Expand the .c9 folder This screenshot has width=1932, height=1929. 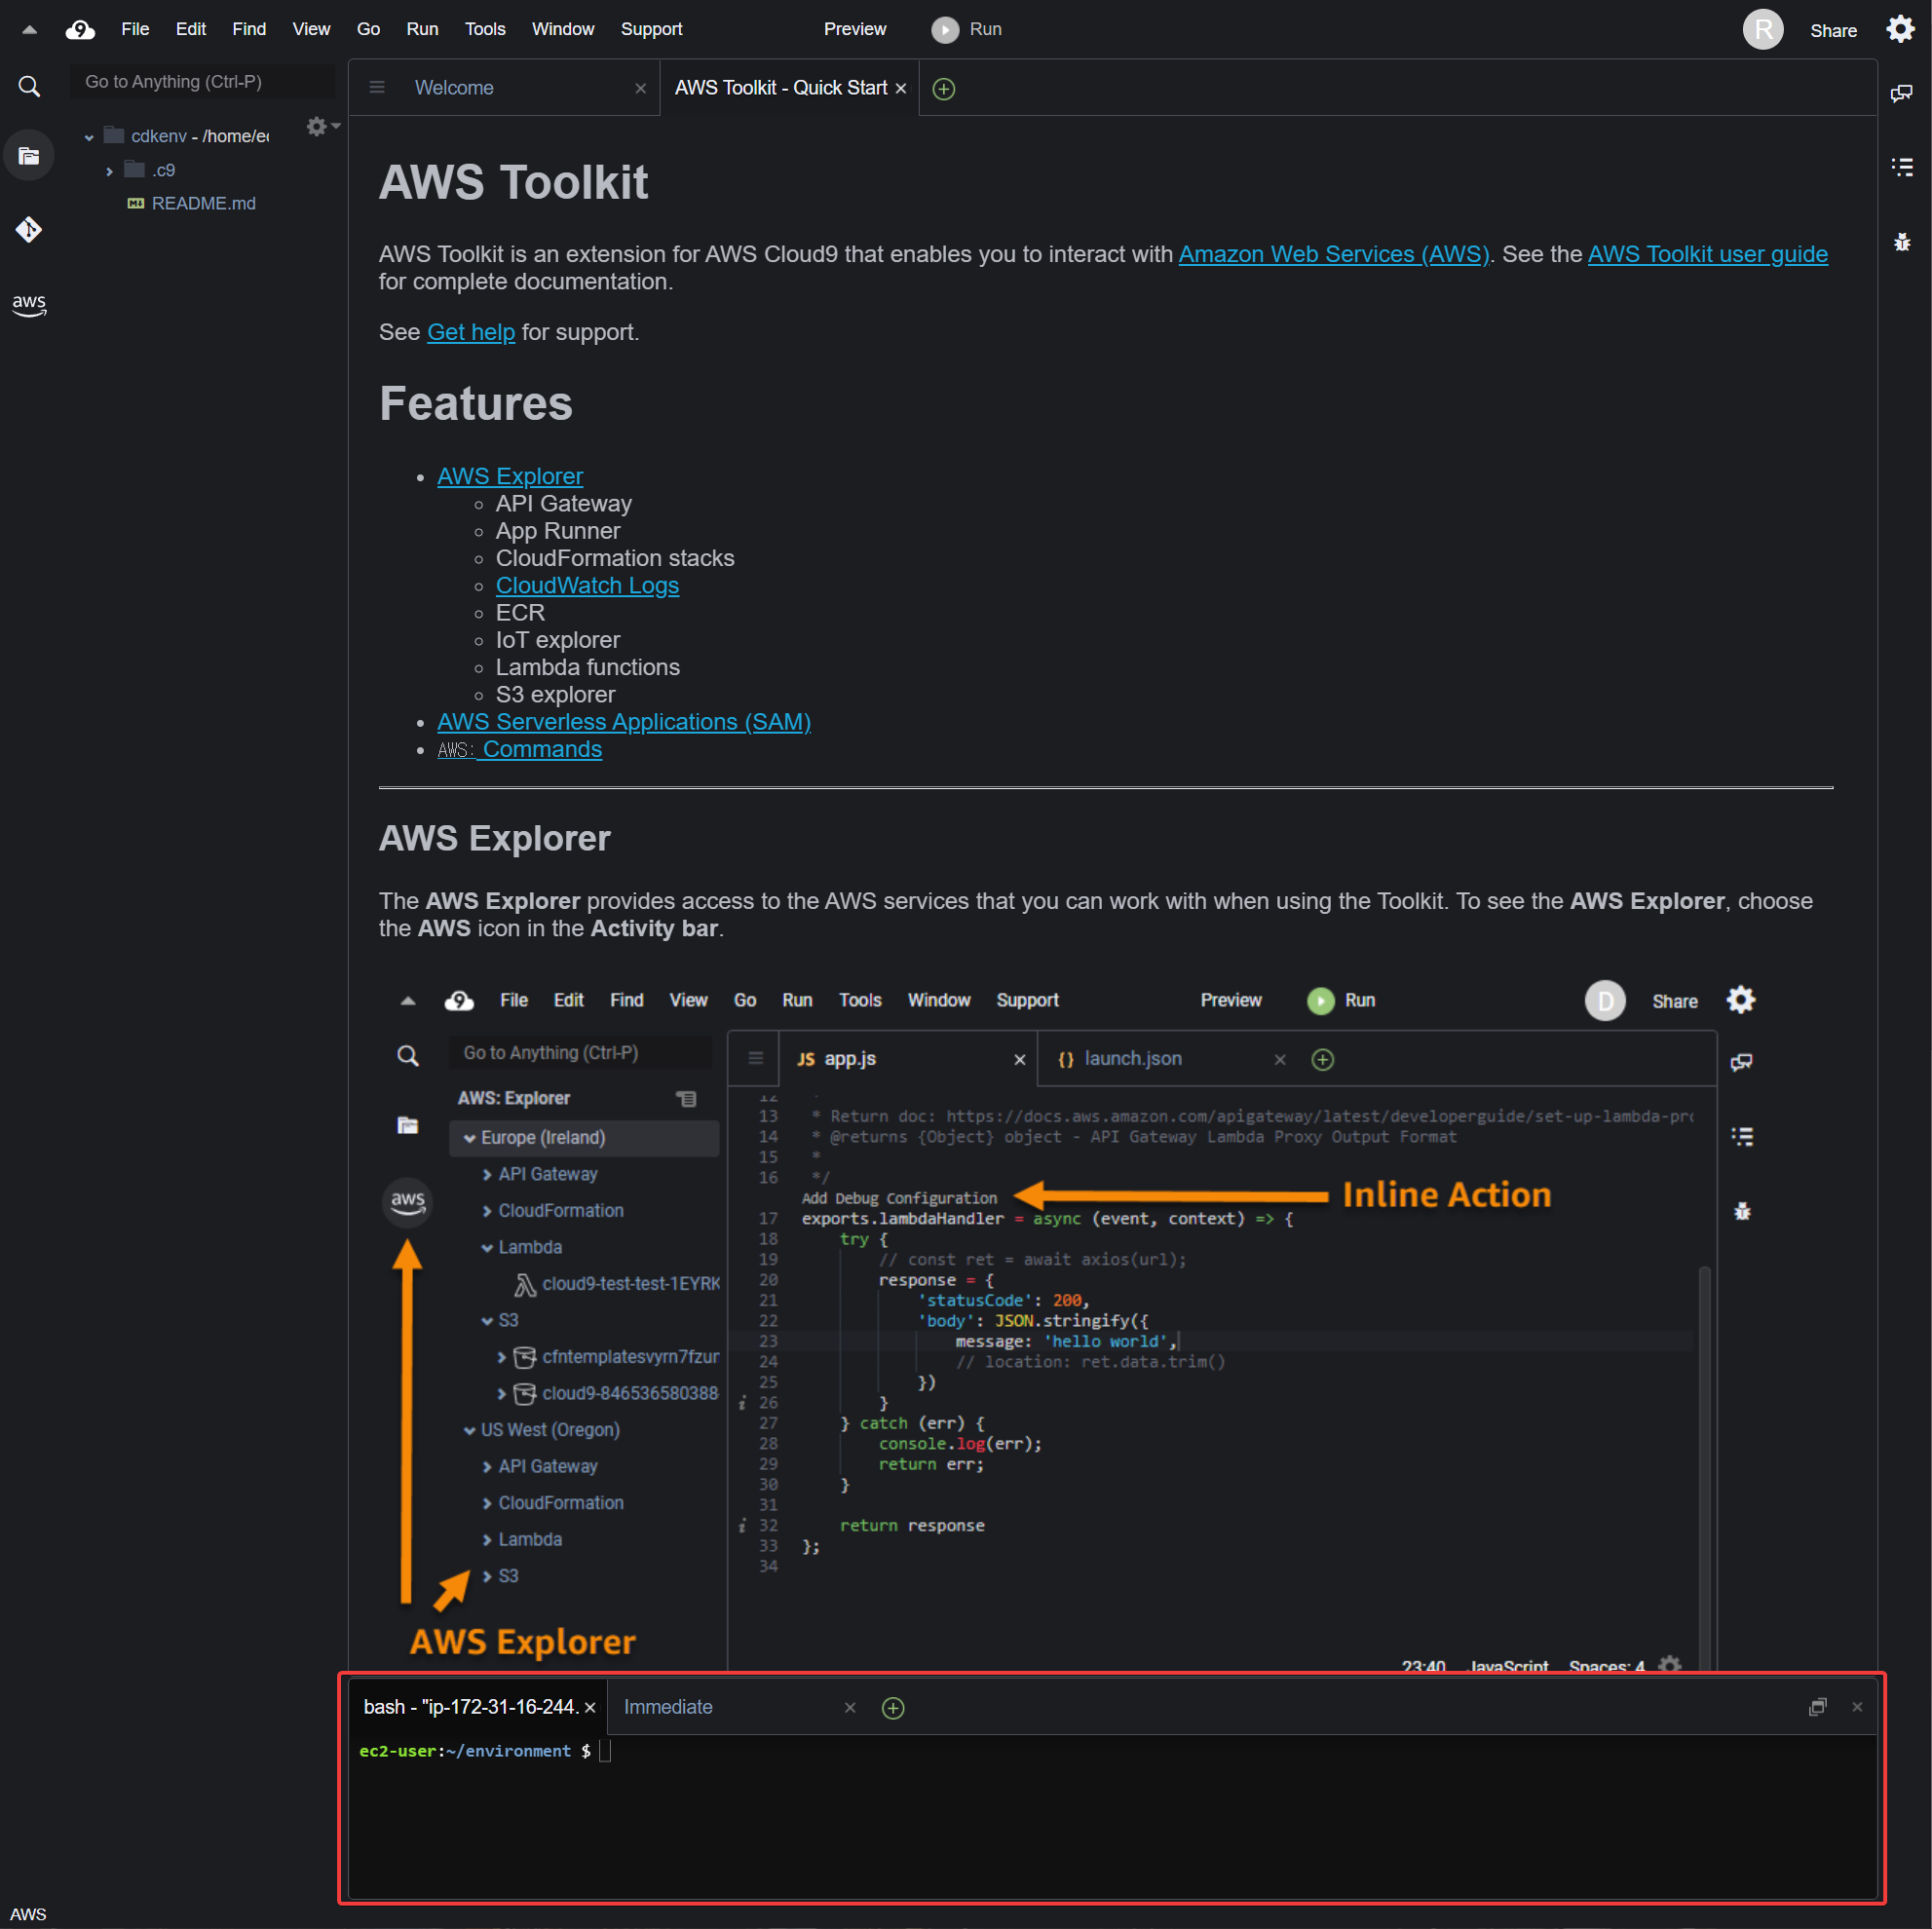click(x=109, y=171)
